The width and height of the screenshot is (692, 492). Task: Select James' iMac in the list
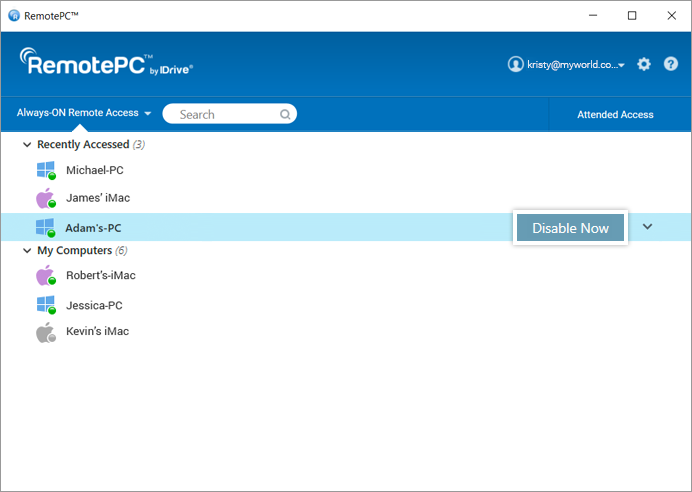coord(98,198)
